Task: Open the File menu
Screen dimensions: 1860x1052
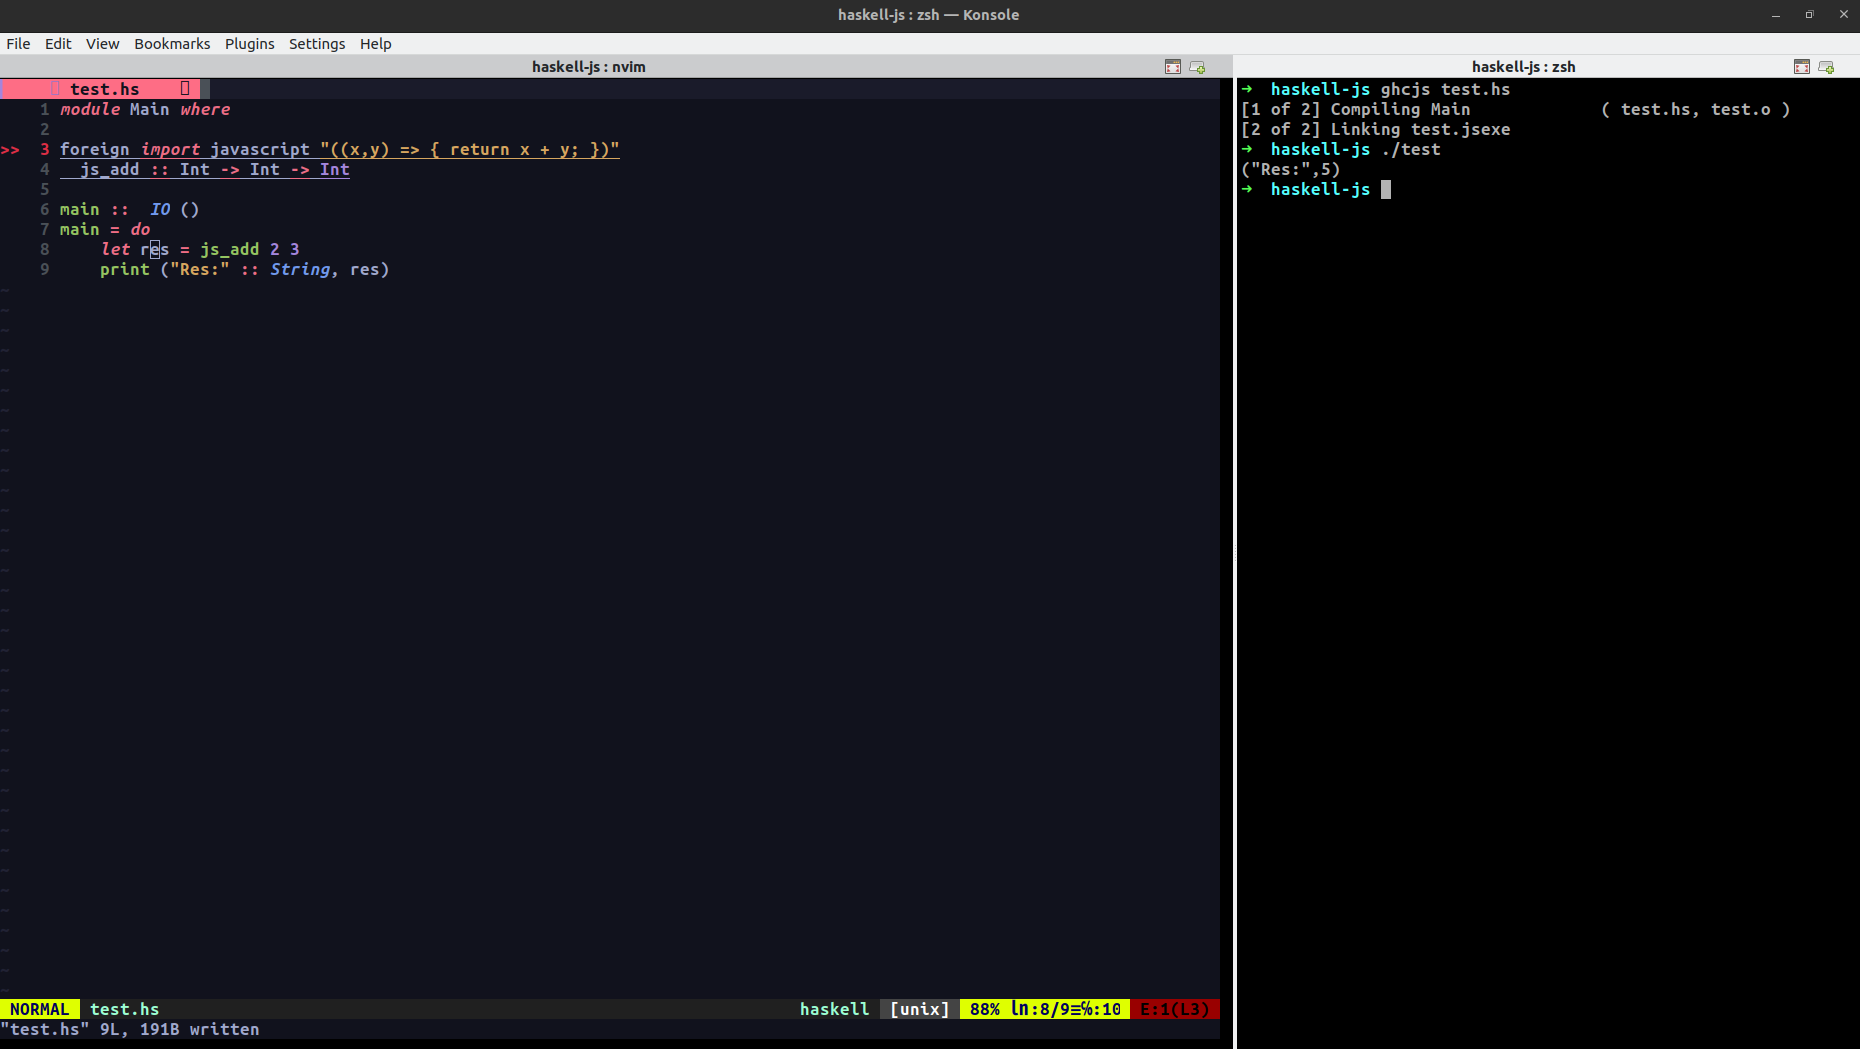Action: pos(18,44)
